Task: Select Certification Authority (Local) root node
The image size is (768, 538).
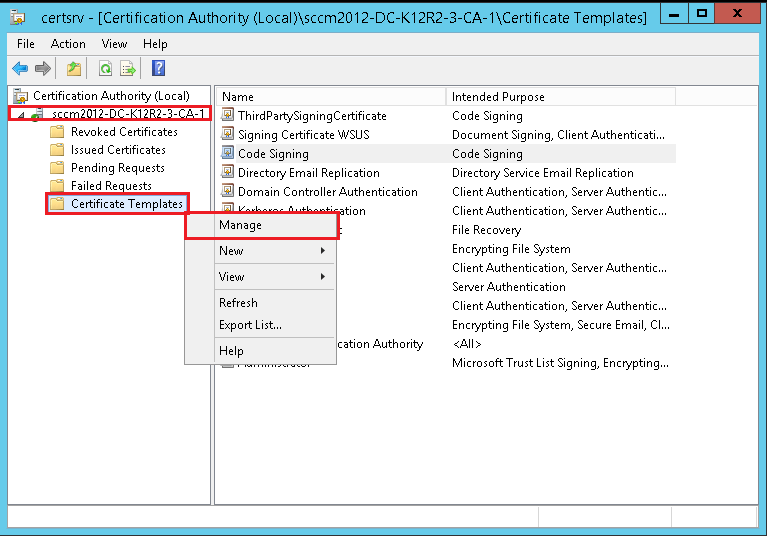Action: click(x=111, y=96)
